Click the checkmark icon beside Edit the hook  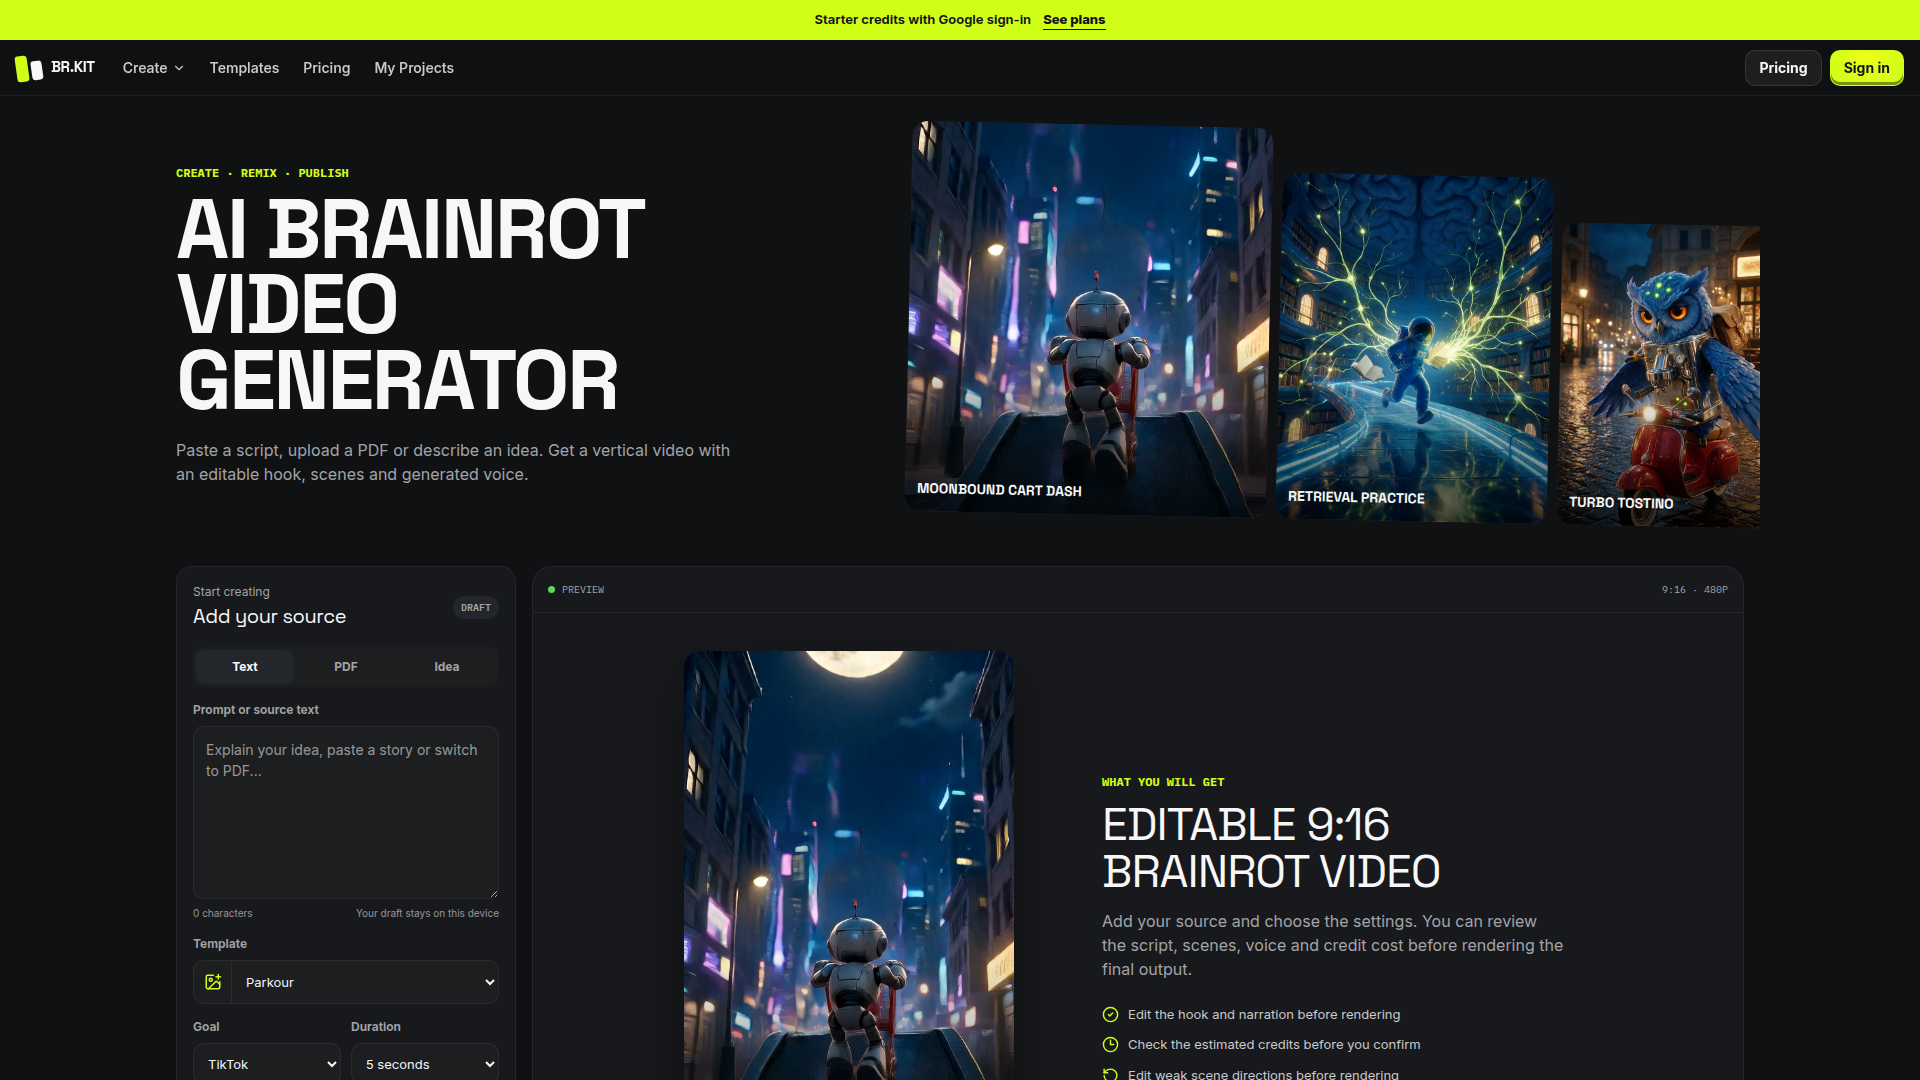coord(1110,1014)
